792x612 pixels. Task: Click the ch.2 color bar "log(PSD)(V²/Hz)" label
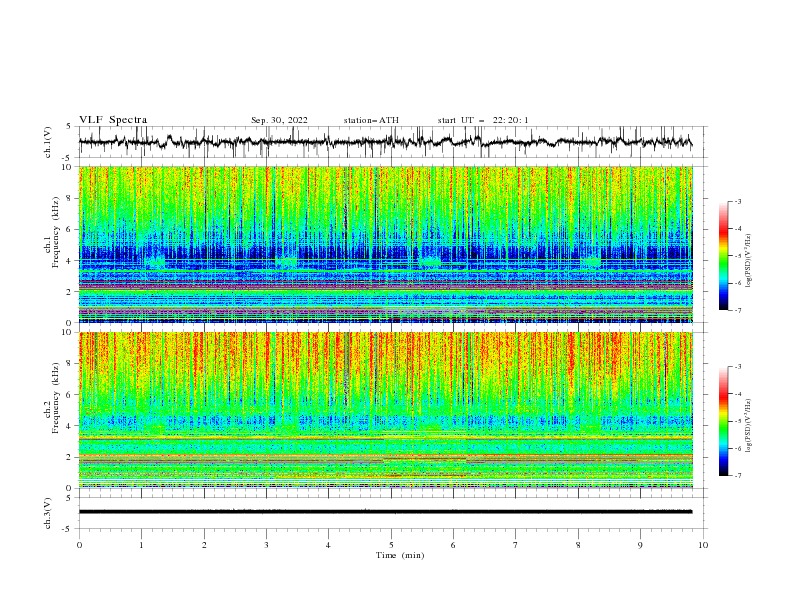[x=749, y=425]
